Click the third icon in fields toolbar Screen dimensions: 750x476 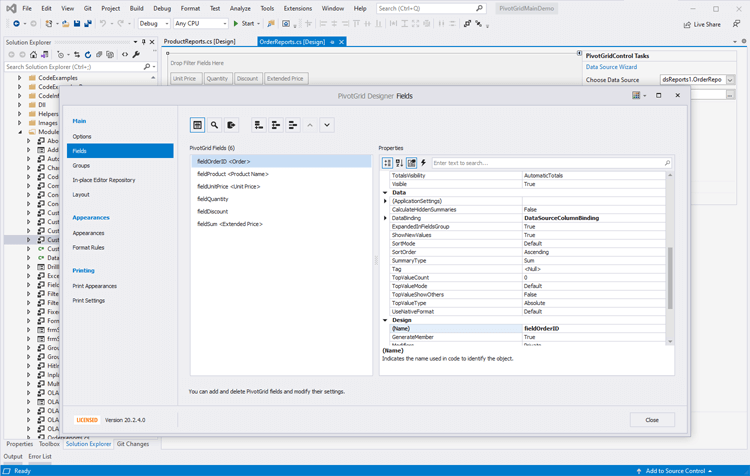coord(231,125)
